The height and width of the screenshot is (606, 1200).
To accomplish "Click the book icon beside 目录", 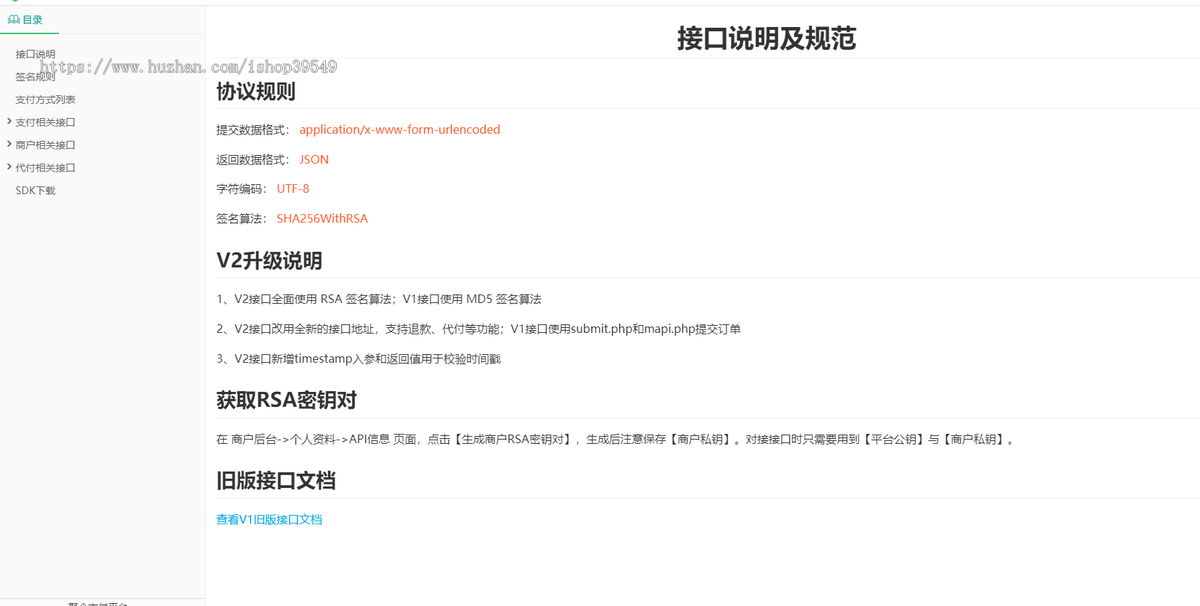I will (x=14, y=20).
